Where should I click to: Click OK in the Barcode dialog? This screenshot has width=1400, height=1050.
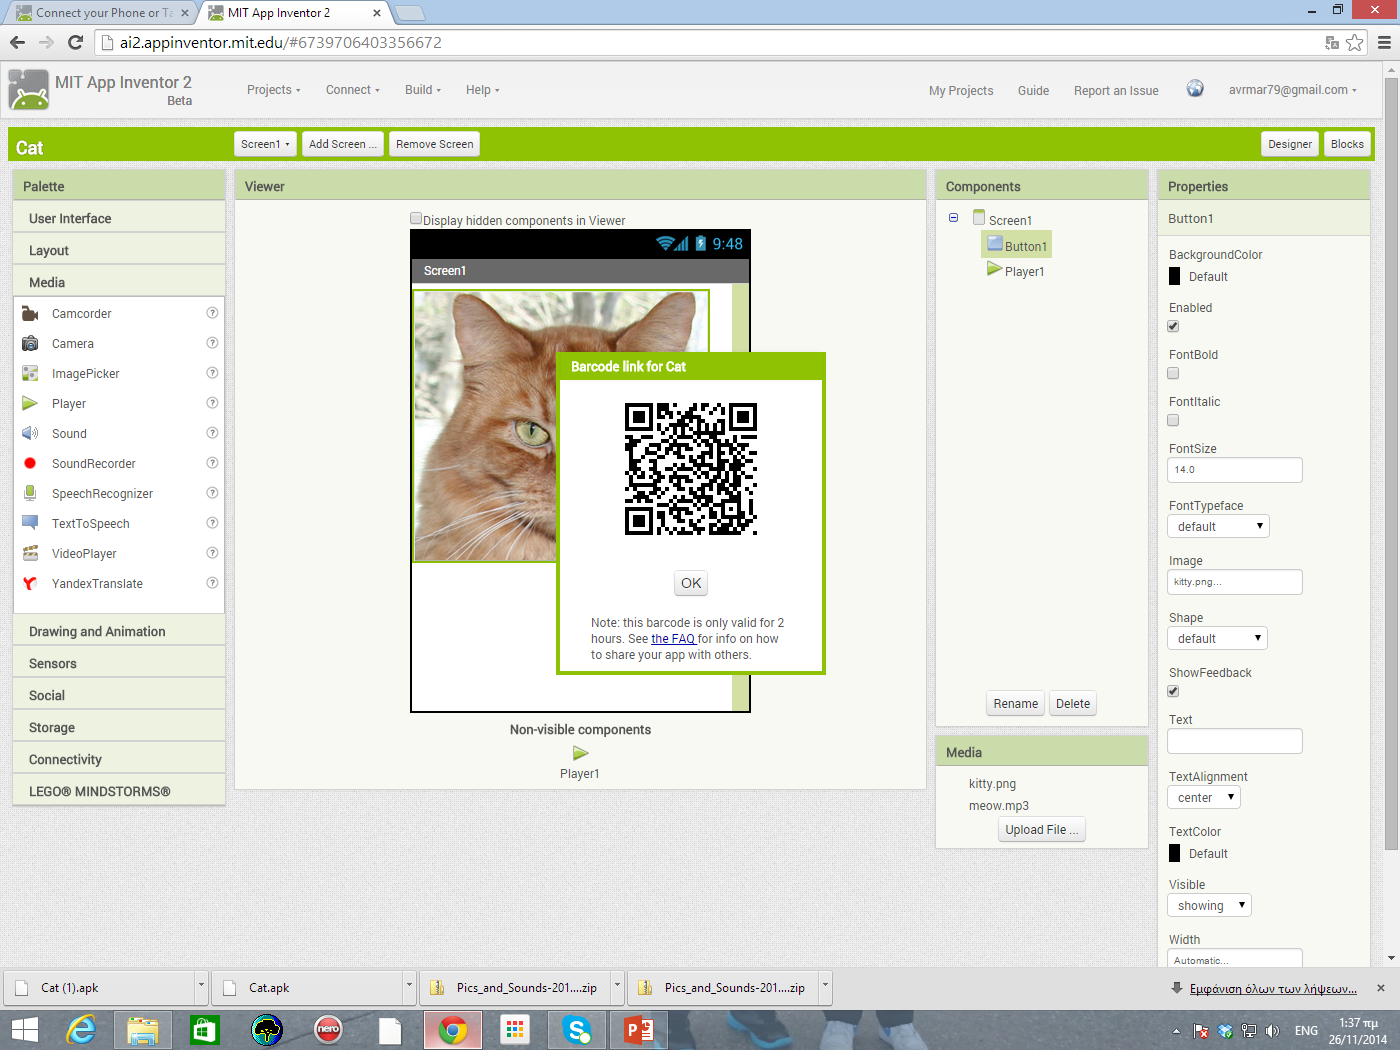click(691, 583)
